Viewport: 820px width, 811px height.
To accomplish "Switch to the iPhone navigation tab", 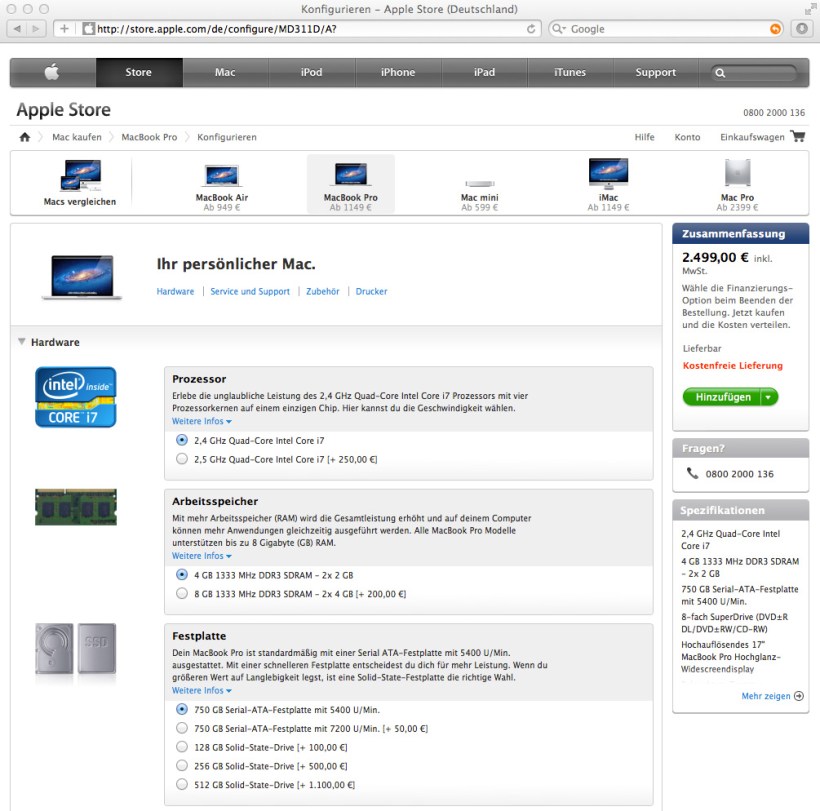I will tap(397, 72).
